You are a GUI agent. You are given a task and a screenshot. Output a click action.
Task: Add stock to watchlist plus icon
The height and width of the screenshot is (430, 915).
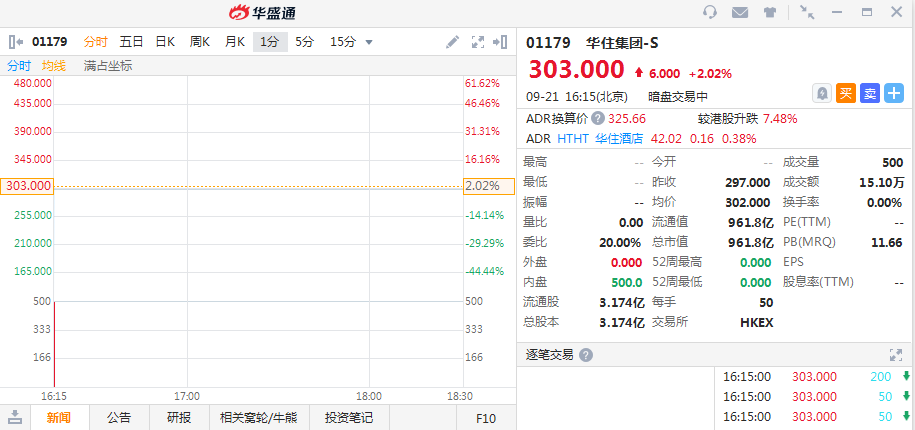894,93
